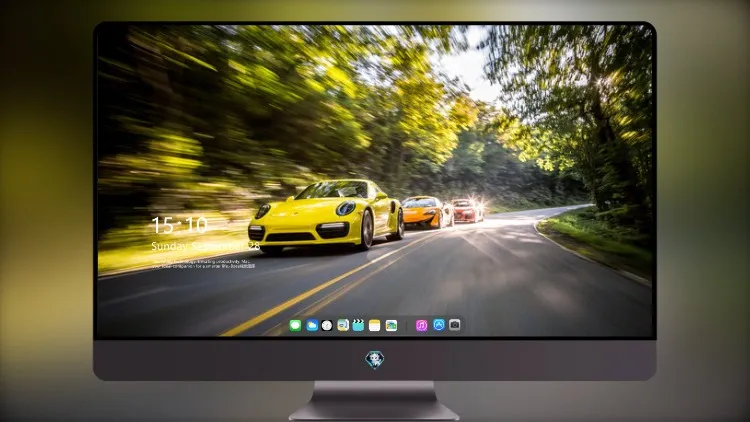Open the Clock app in dock
Image resolution: width=750 pixels, height=422 pixels.
tap(327, 326)
